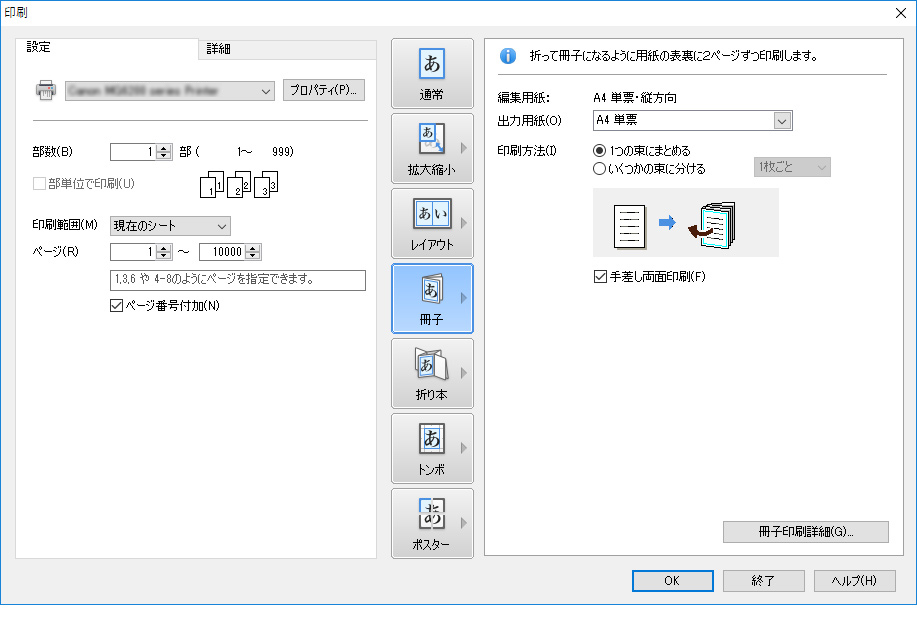Choose the ポスター poster print mode
This screenshot has width=917, height=624.
(x=432, y=523)
